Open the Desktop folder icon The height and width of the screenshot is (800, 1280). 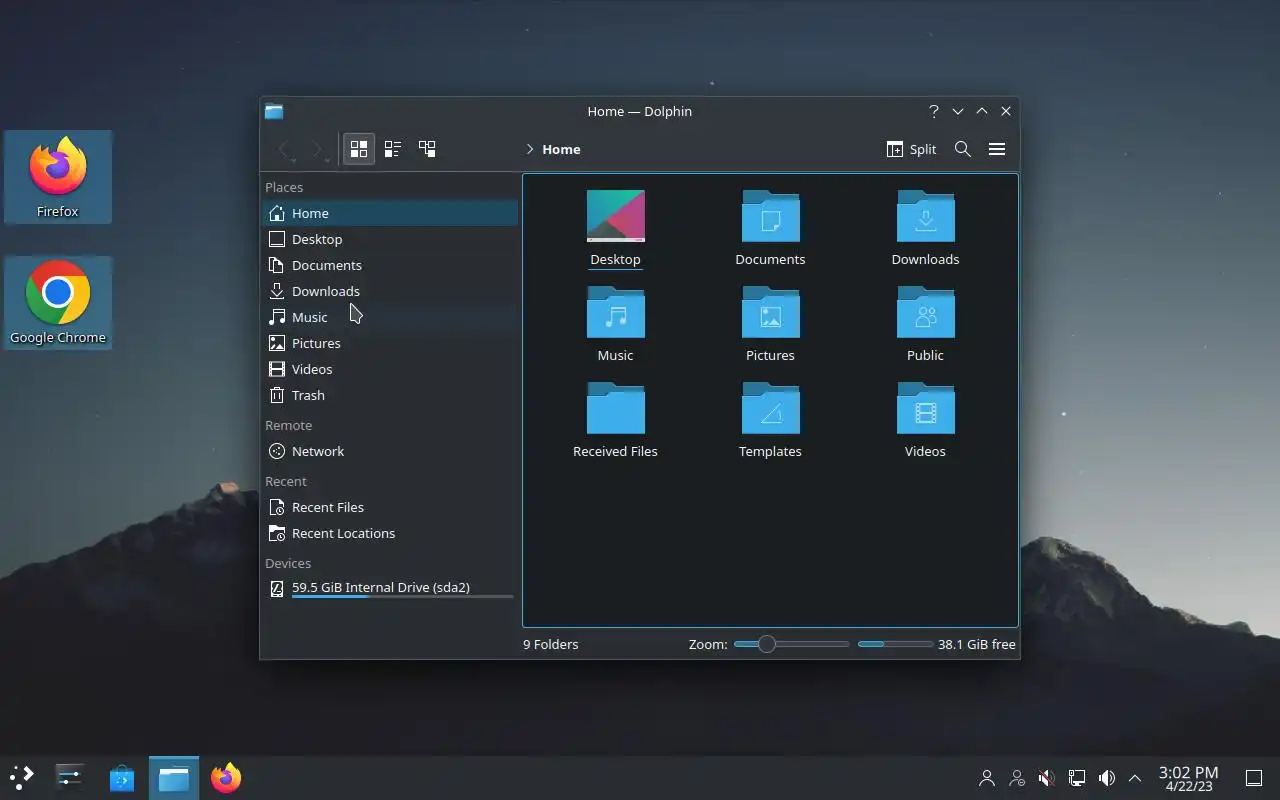[615, 229]
